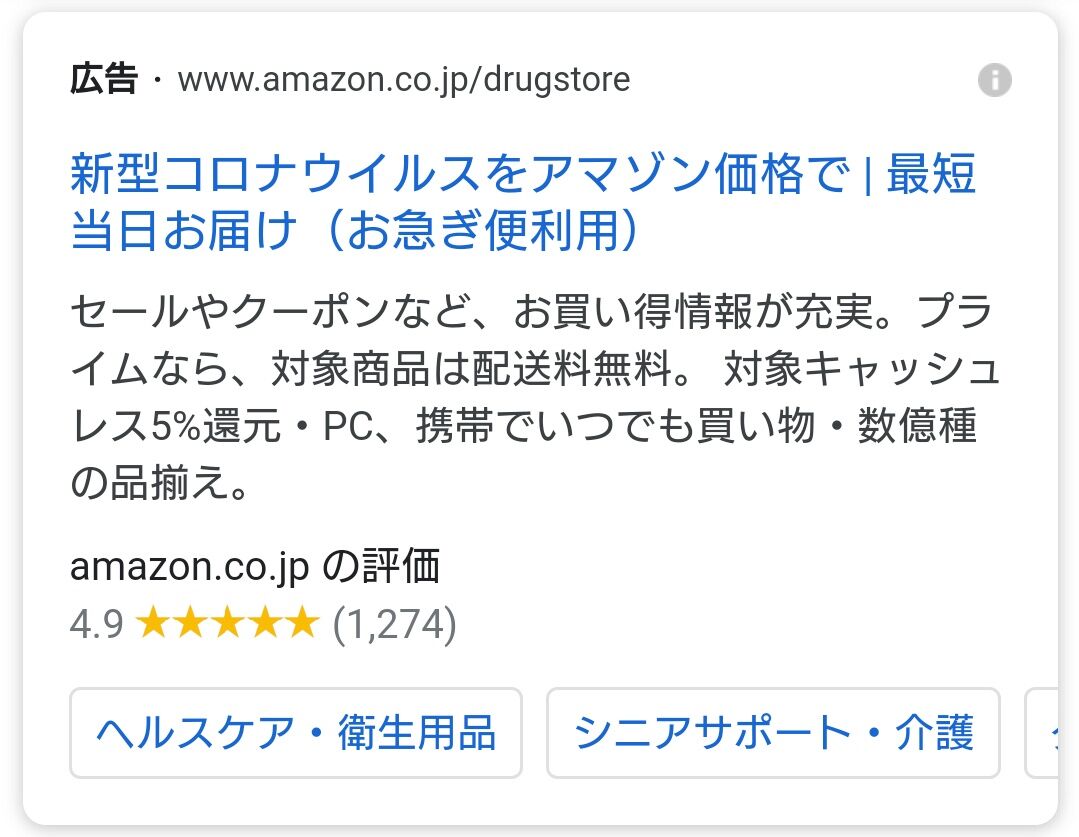
Task: Select the ヘルスケア・衛生用品 sitelink button
Action: (x=296, y=733)
